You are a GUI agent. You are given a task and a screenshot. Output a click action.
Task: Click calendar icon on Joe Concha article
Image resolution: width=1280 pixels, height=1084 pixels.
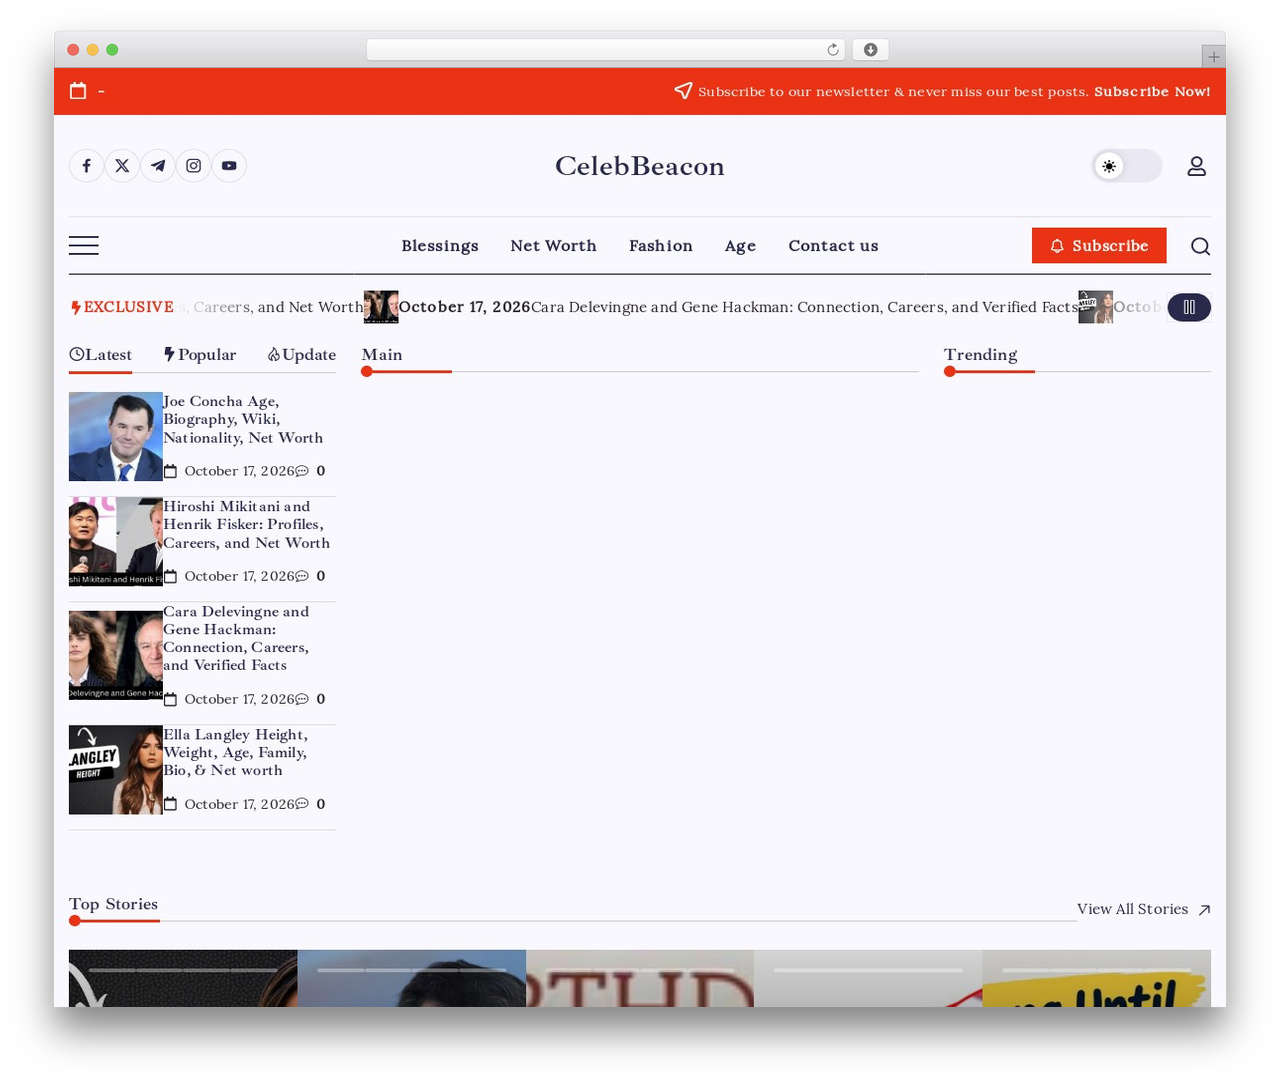(170, 471)
